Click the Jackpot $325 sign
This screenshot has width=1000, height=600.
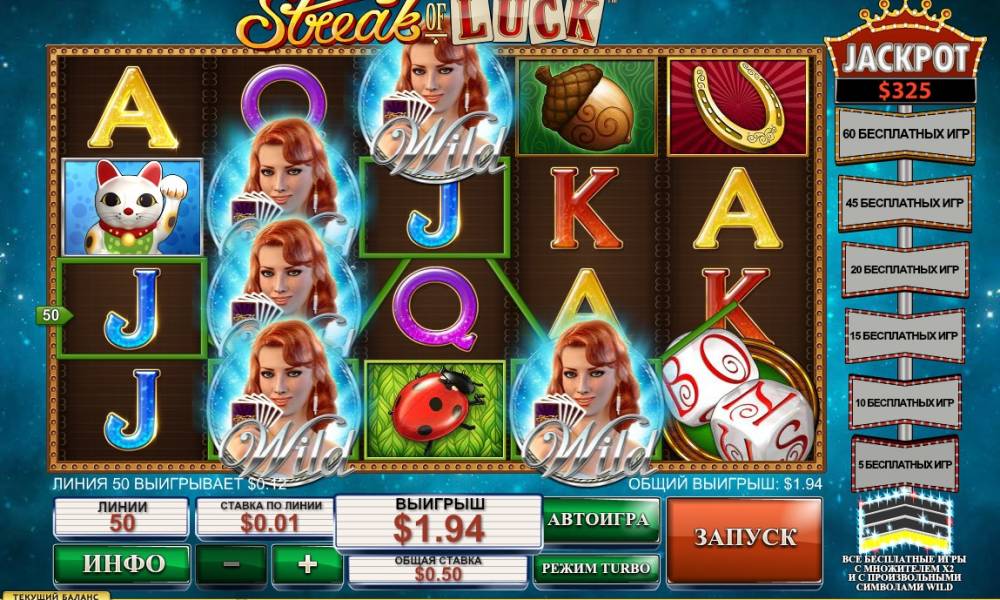point(905,68)
